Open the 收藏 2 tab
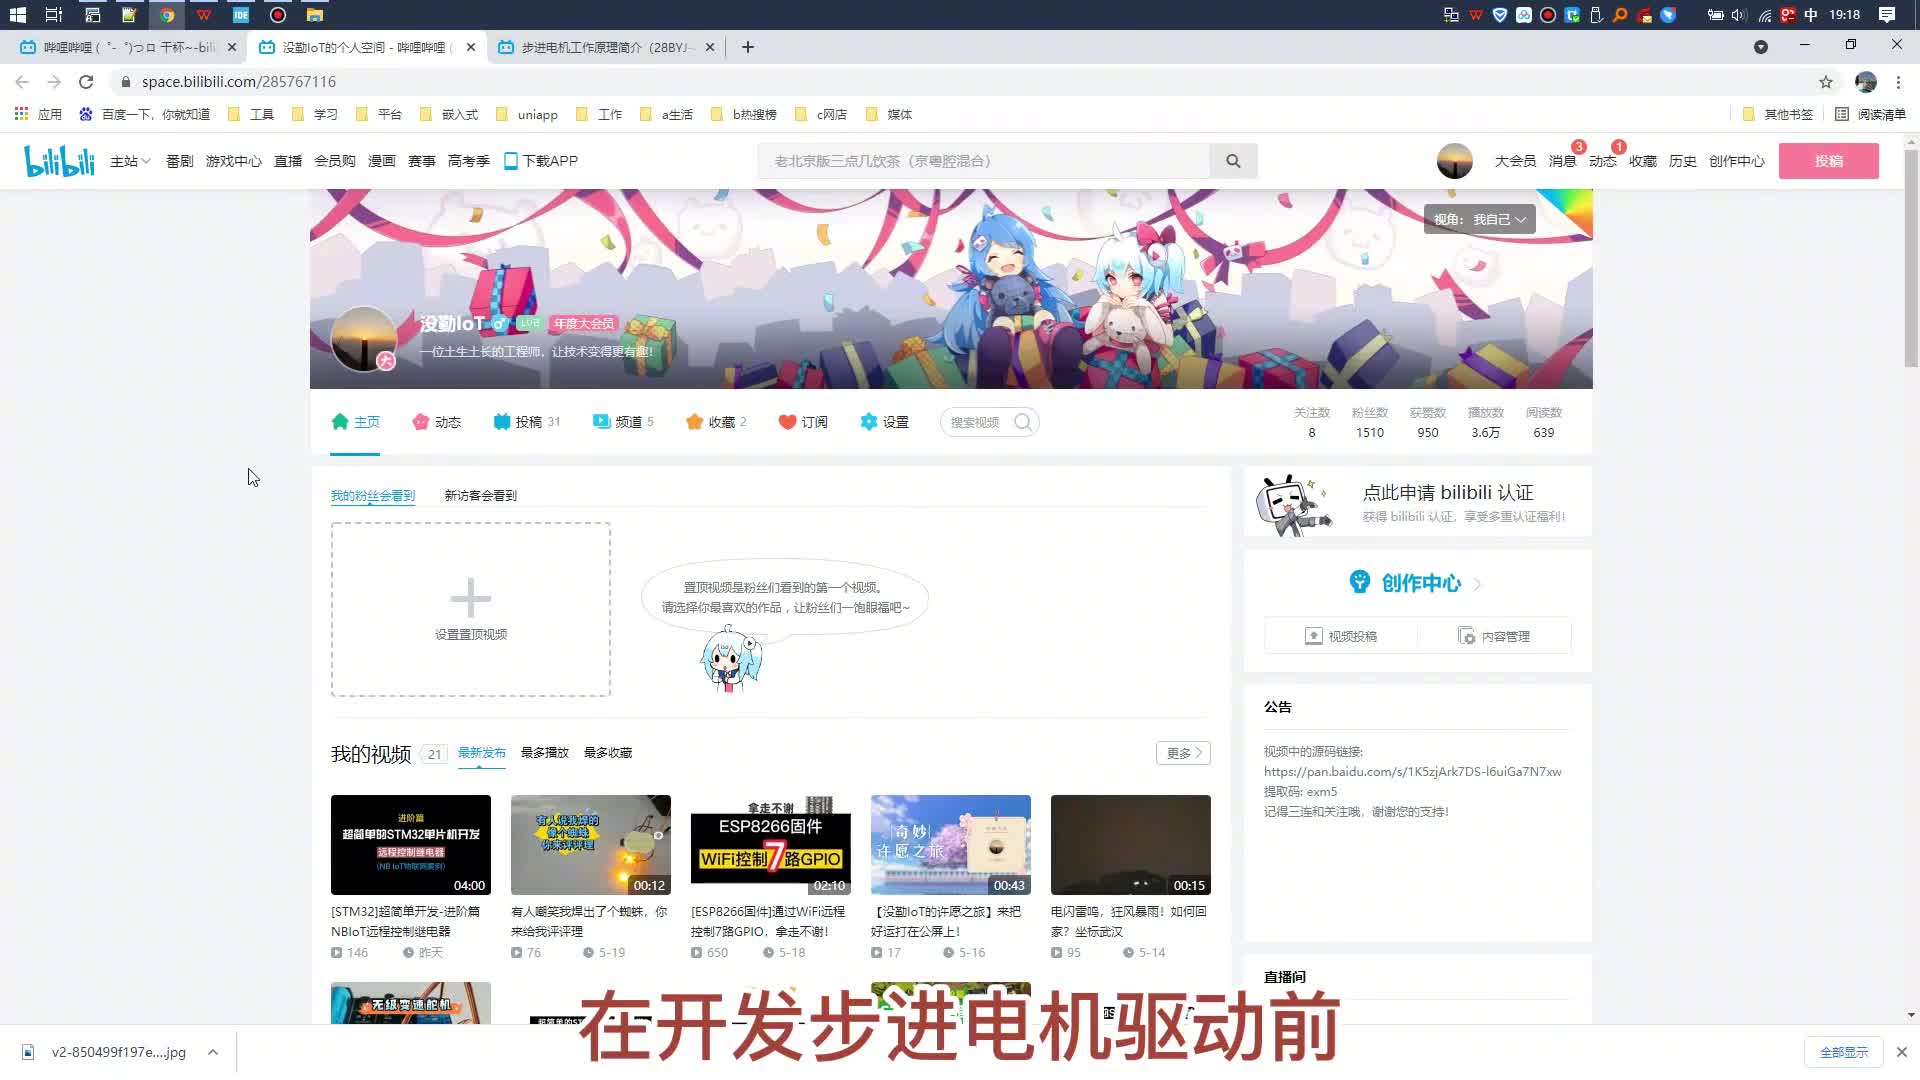Screen dimensions: 1920x1080 (x=716, y=422)
